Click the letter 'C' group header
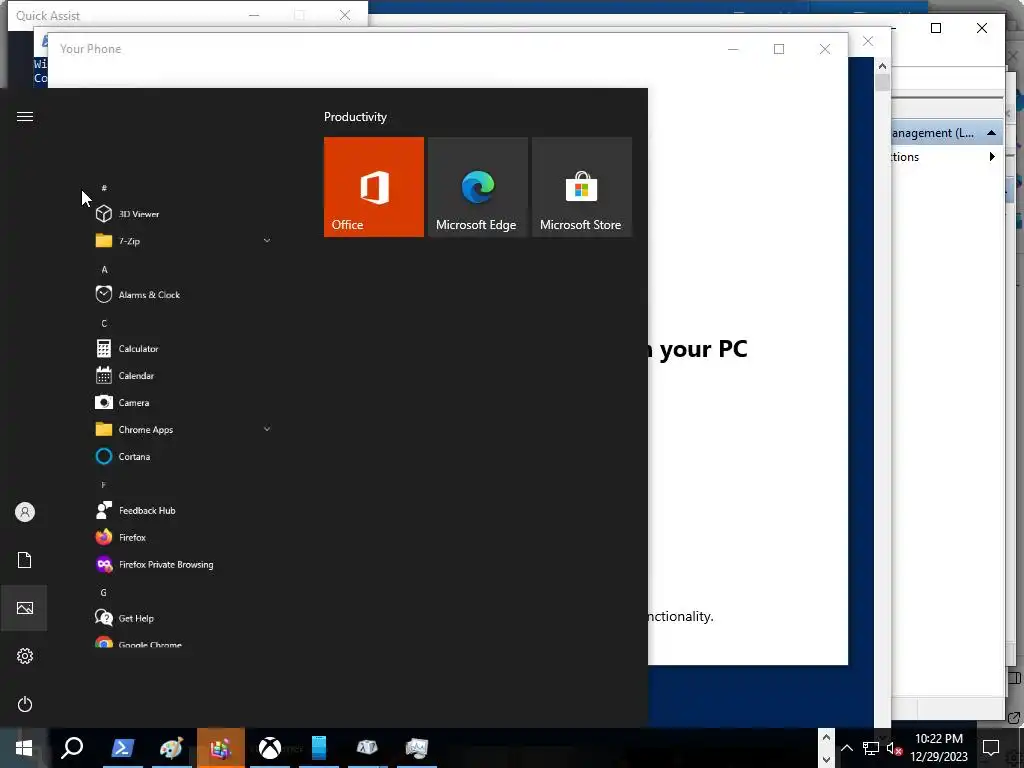 104,323
